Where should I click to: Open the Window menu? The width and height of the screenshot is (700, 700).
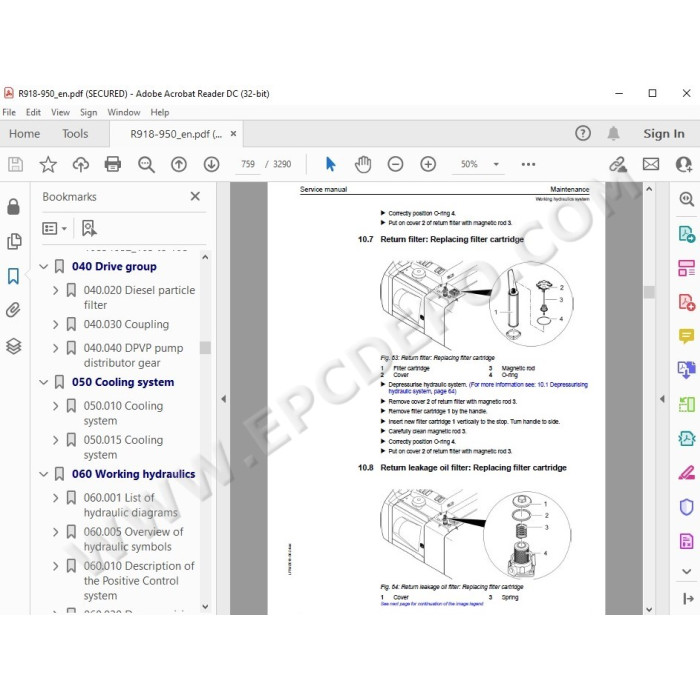tap(124, 112)
